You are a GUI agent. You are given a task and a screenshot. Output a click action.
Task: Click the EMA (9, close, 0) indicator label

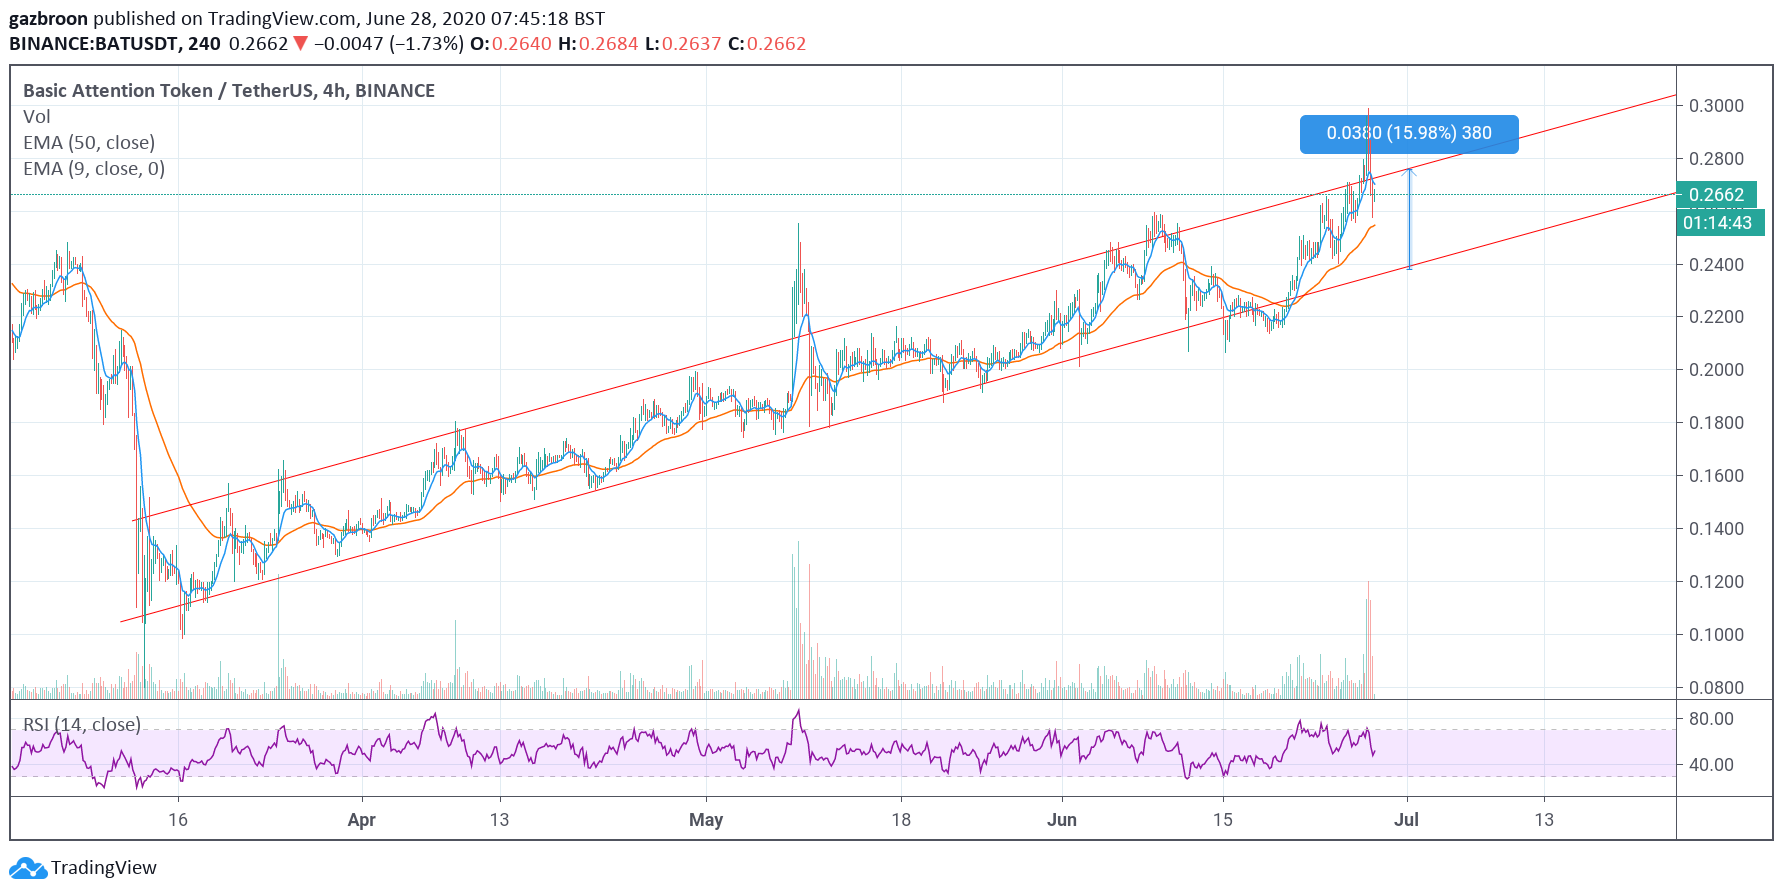(x=94, y=168)
